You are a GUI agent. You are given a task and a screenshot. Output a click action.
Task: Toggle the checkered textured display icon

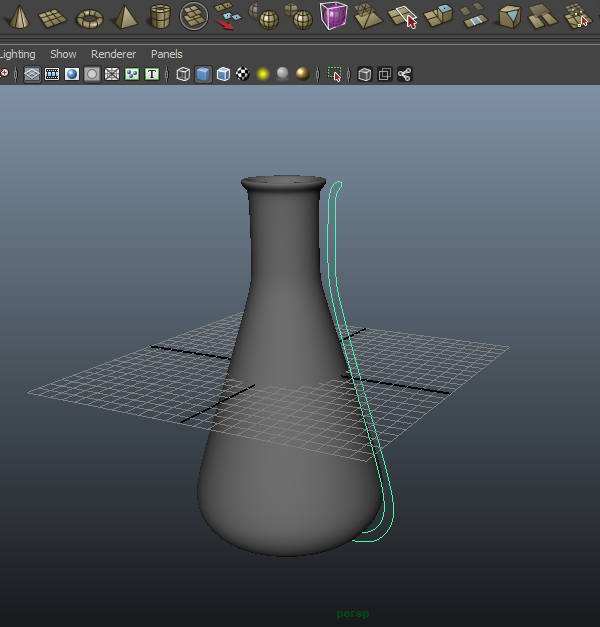coord(242,74)
